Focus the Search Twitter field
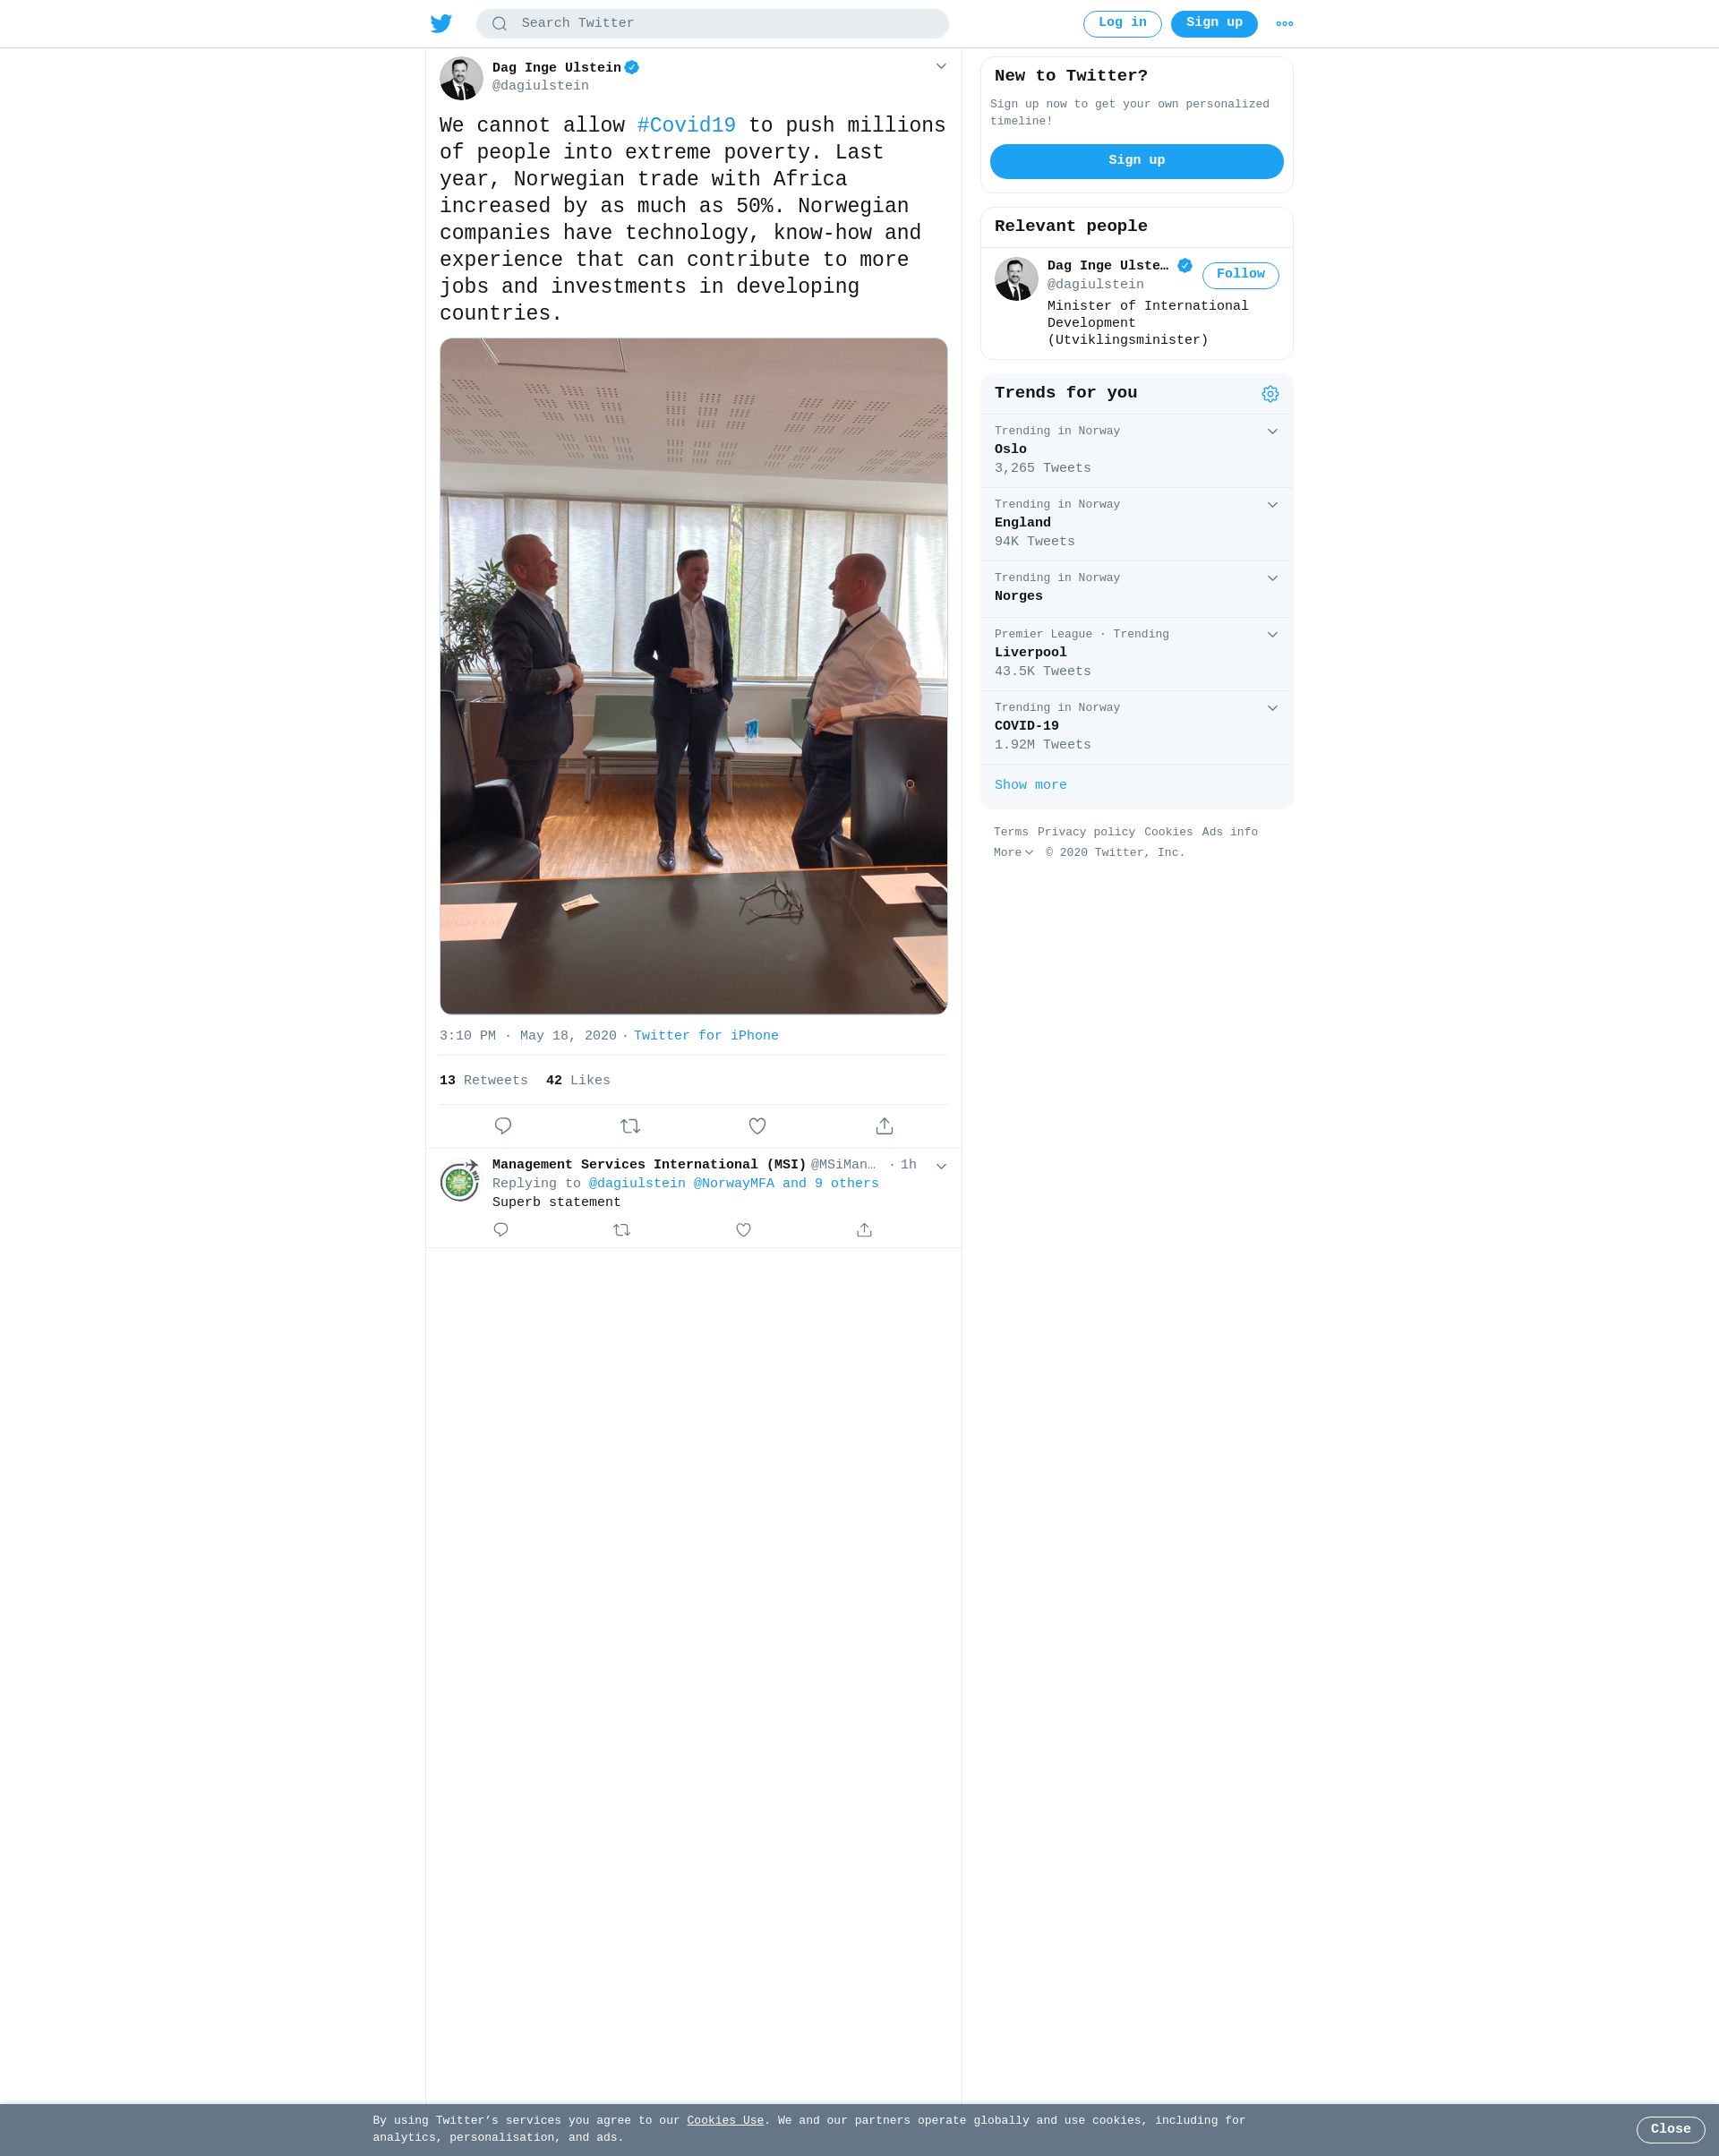1719x2156 pixels. pyautogui.click(x=712, y=24)
